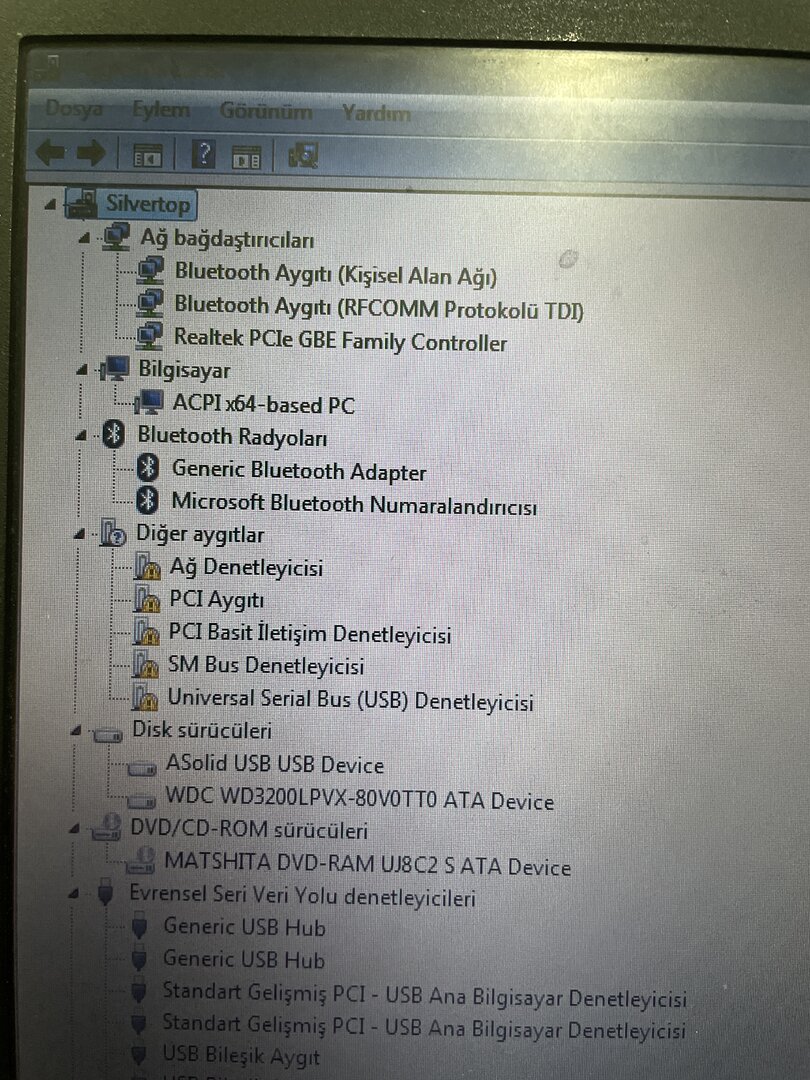Image resolution: width=810 pixels, height=1080 pixels.
Task: Select the first Generic USB Hub
Action: point(244,927)
